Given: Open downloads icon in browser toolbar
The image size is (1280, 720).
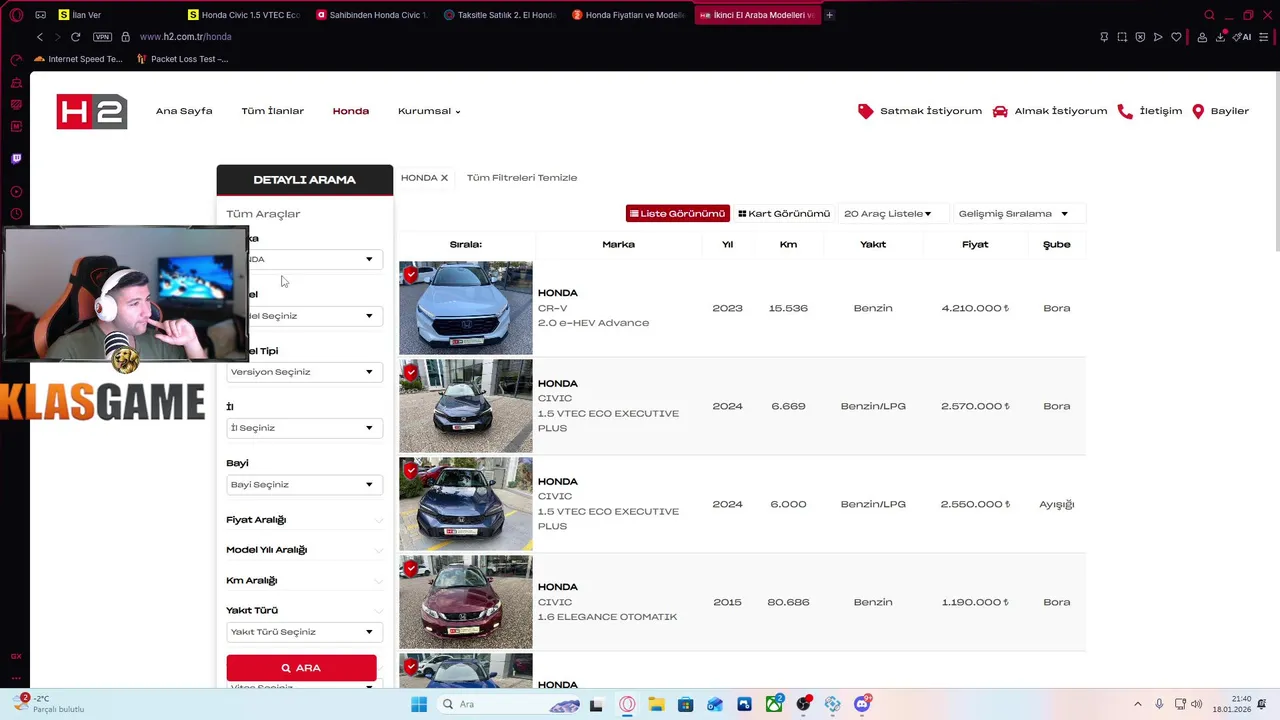Looking at the screenshot, I should [1221, 37].
